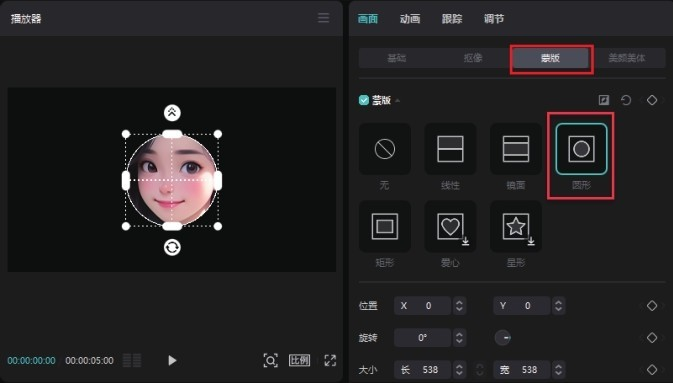Click the 长 length 538 field
The image size is (673, 383).
pyautogui.click(x=422, y=369)
